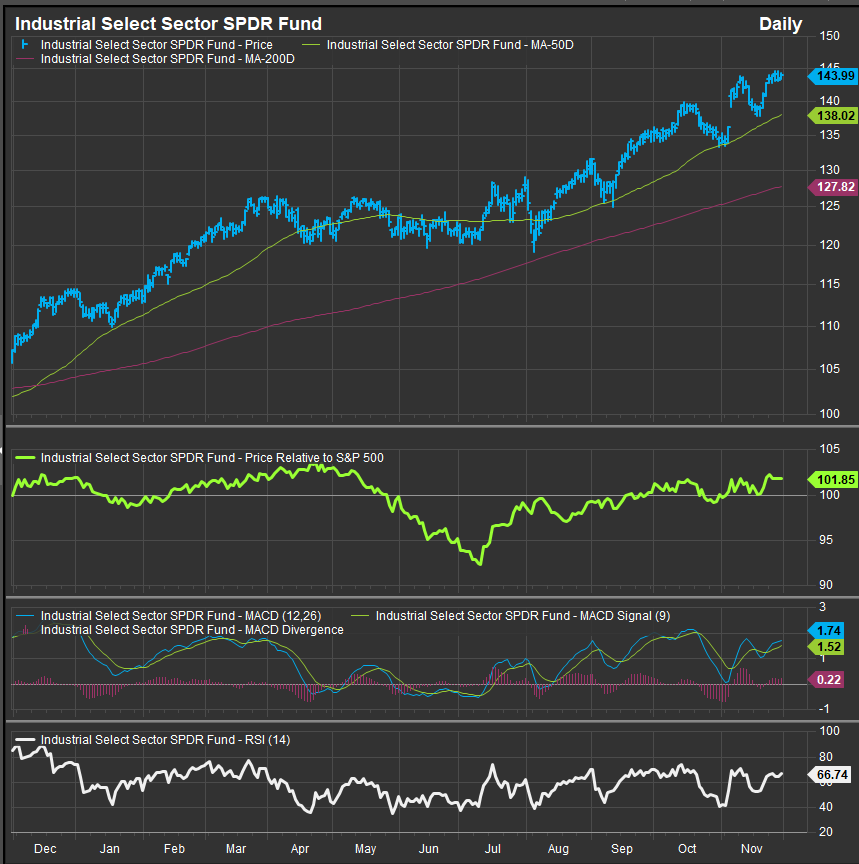Click the MA-200D legend entry

168,59
